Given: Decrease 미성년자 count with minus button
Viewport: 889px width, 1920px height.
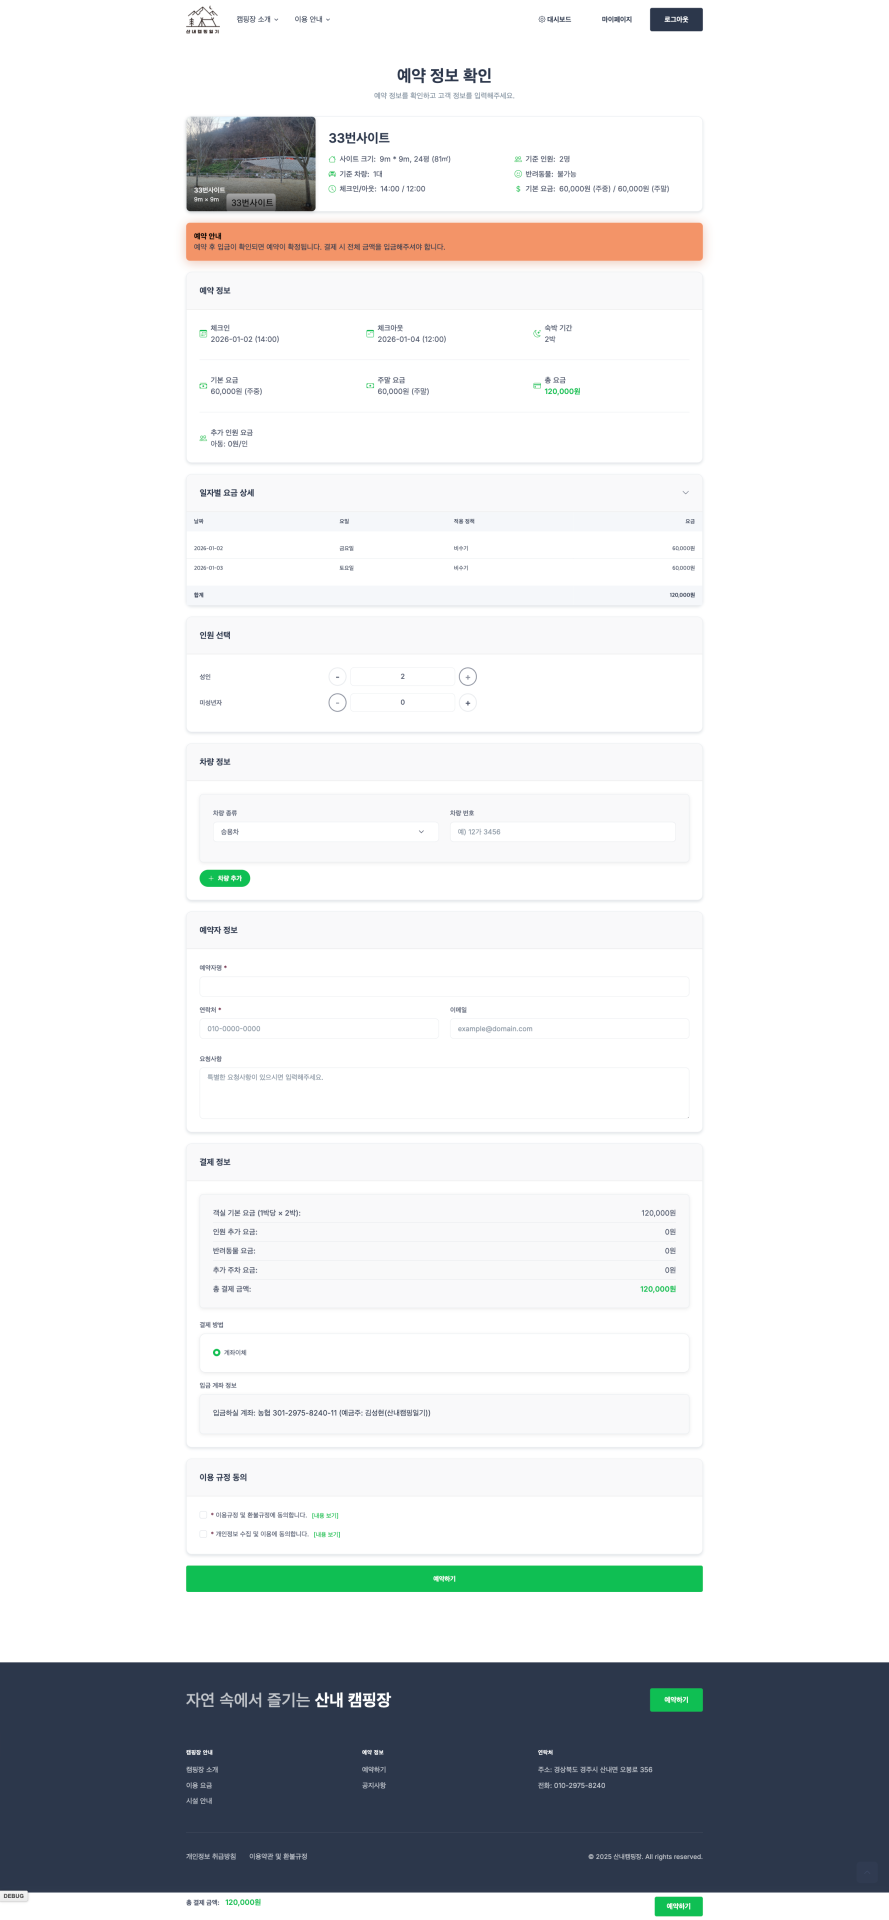Looking at the screenshot, I should (338, 703).
